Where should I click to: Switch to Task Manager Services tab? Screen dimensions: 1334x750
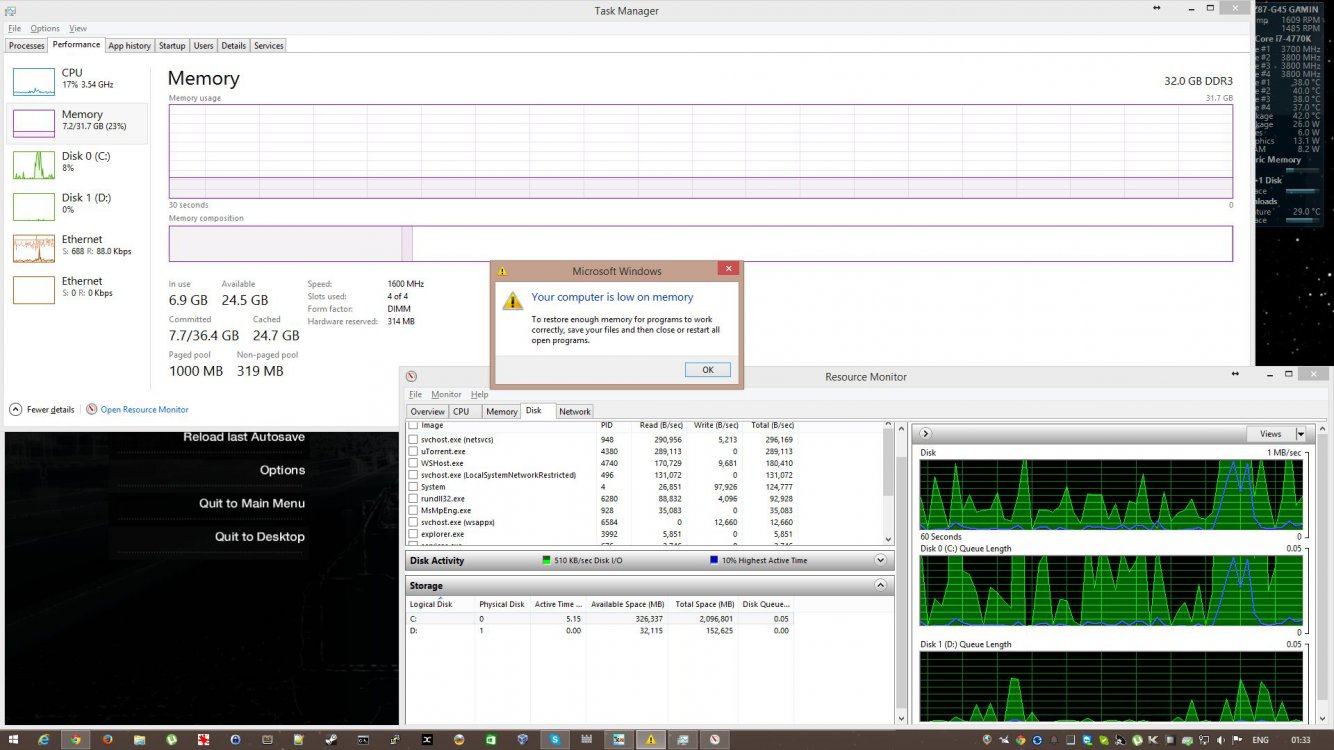coord(268,46)
